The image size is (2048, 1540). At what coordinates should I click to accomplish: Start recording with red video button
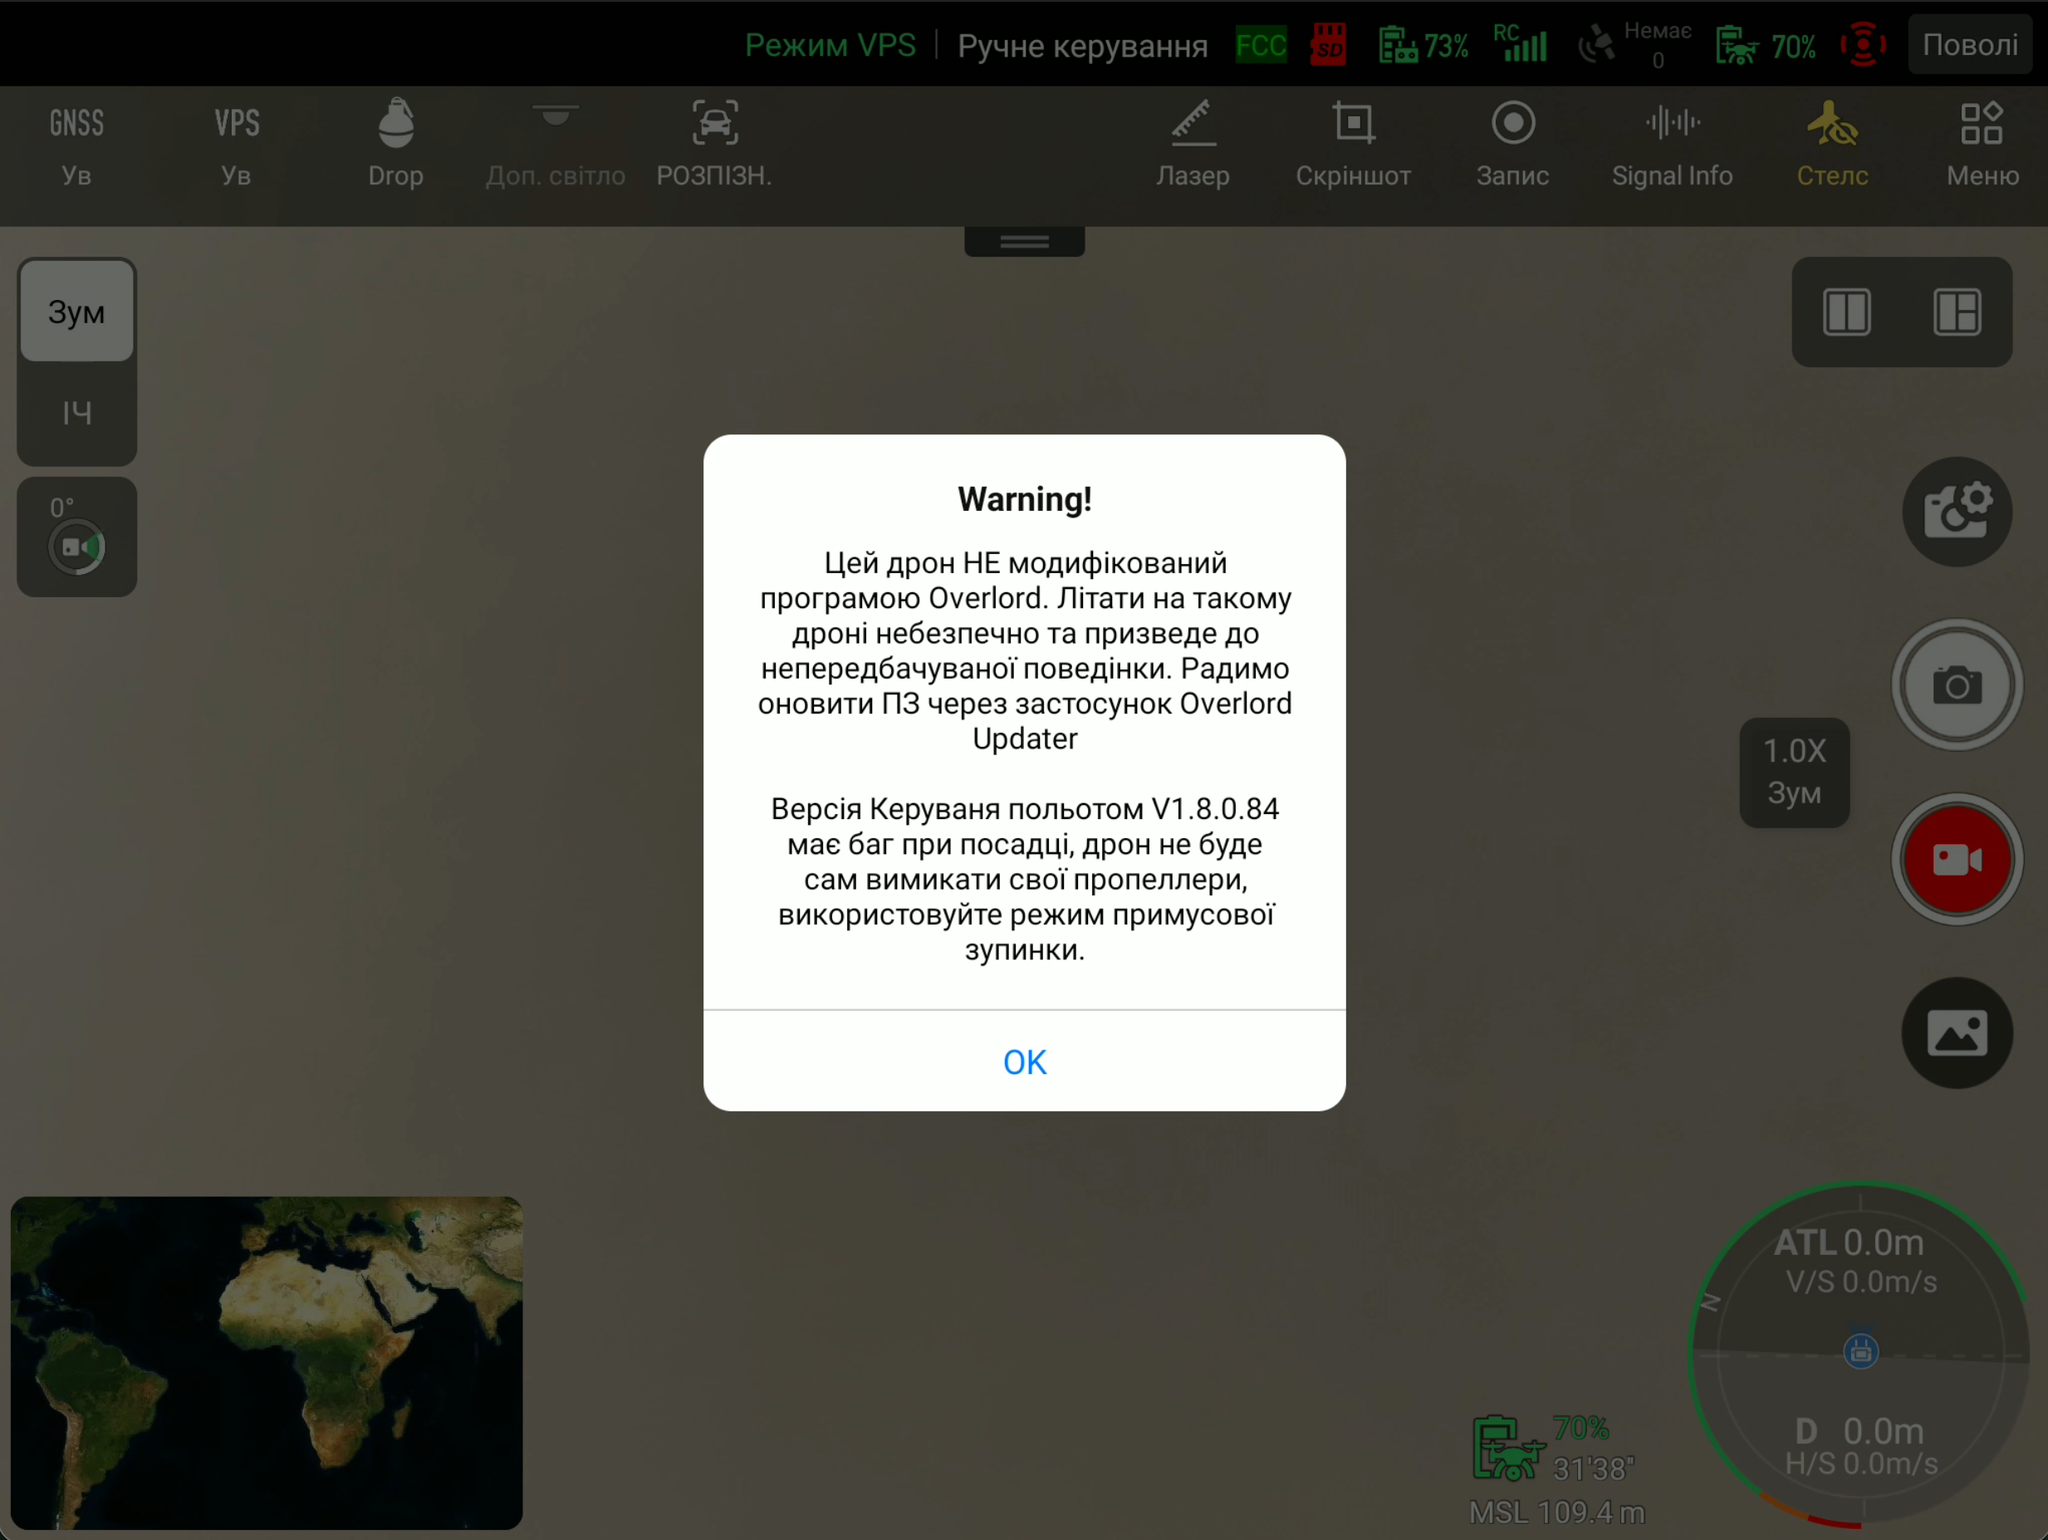point(1956,859)
